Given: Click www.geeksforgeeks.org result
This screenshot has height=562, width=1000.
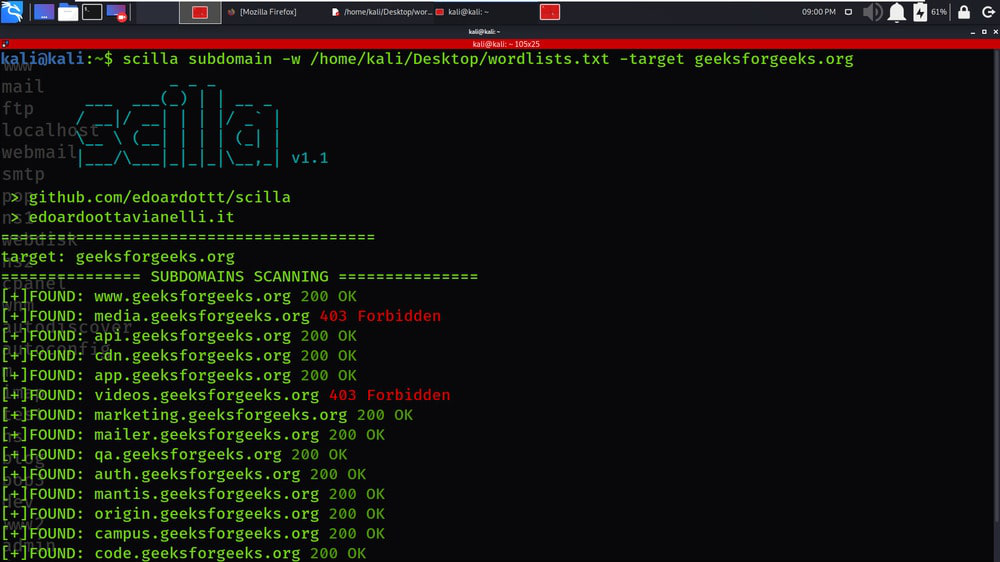Looking at the screenshot, I should [x=192, y=296].
